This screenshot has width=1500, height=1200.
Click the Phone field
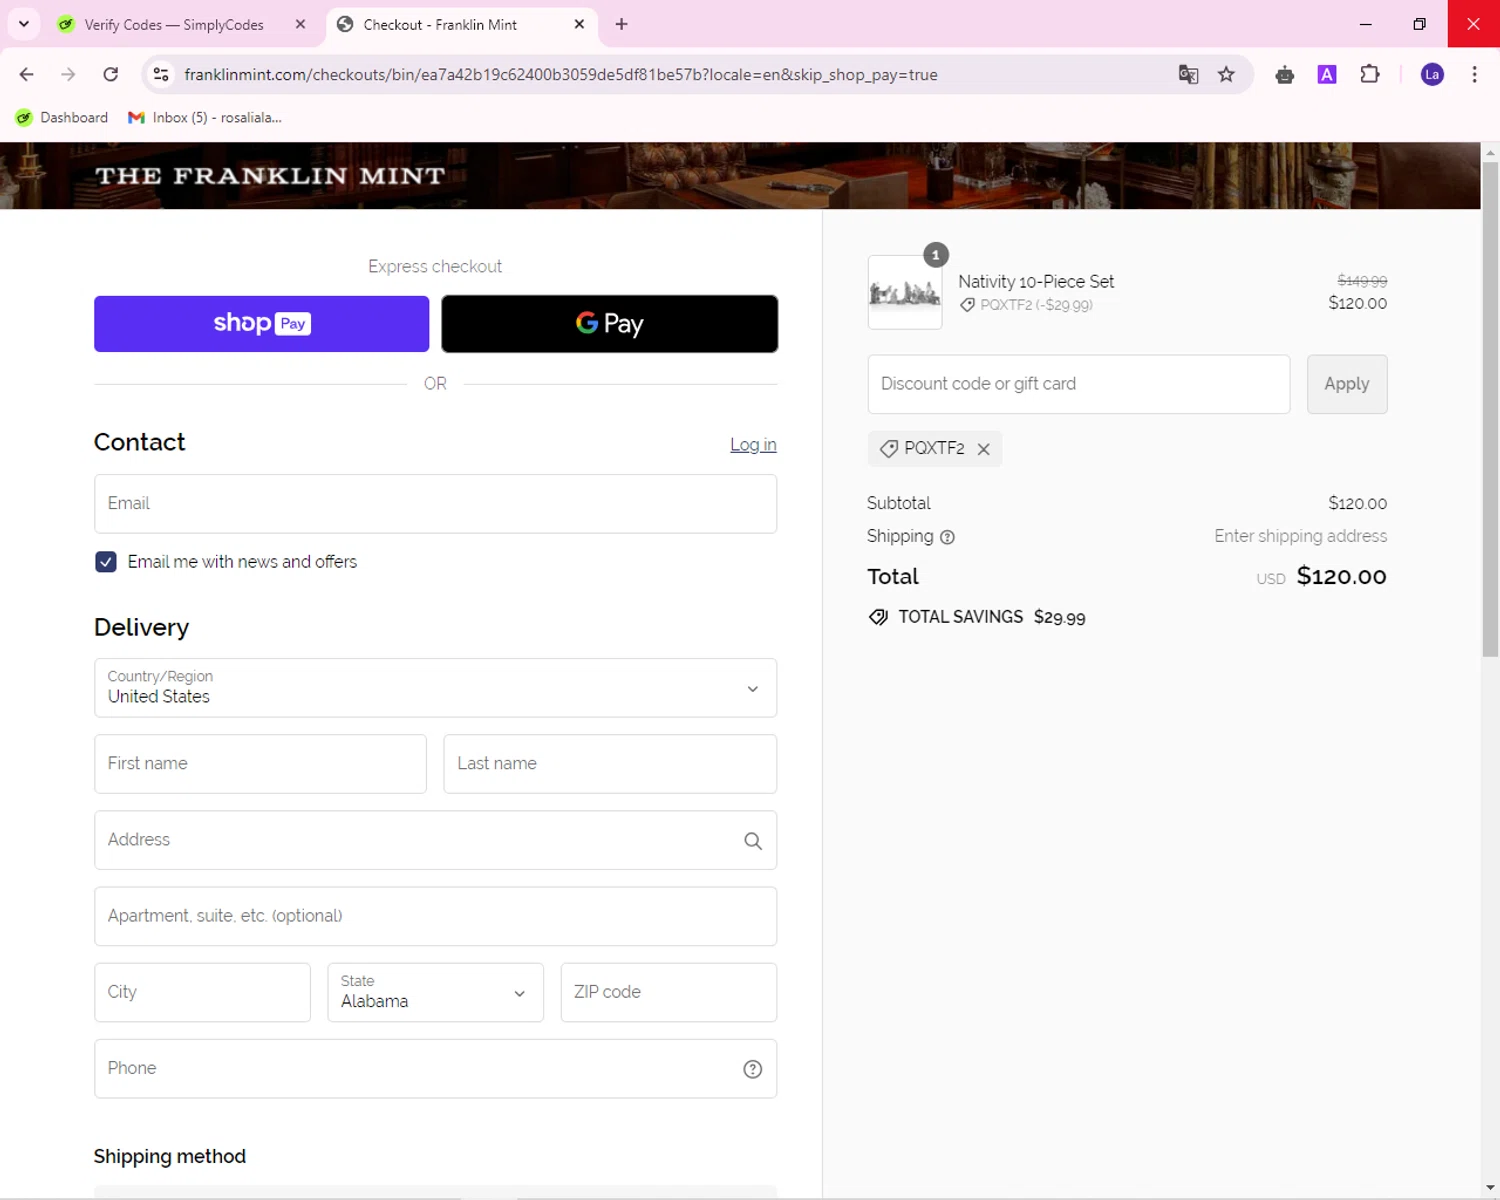435,1068
